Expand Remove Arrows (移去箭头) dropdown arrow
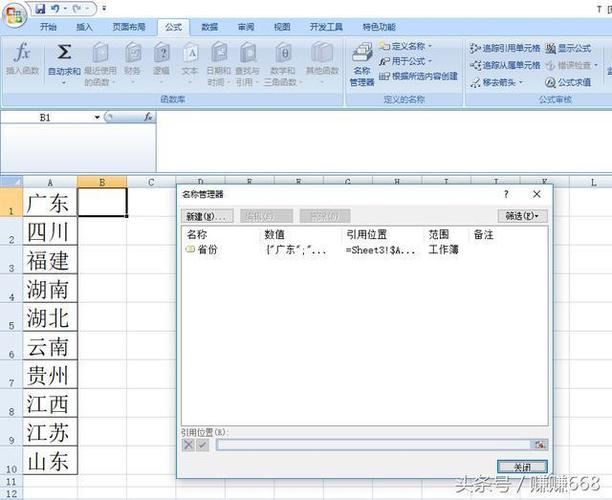 coord(520,82)
